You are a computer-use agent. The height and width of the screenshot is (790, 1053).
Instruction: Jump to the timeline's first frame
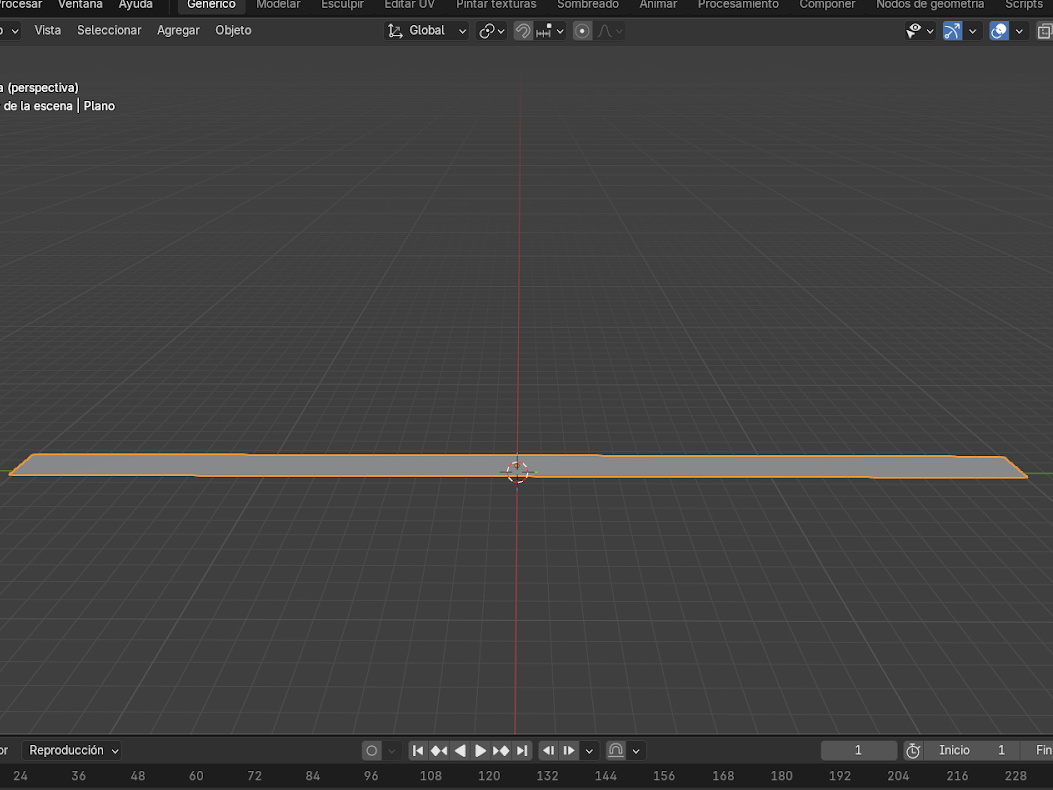418,751
